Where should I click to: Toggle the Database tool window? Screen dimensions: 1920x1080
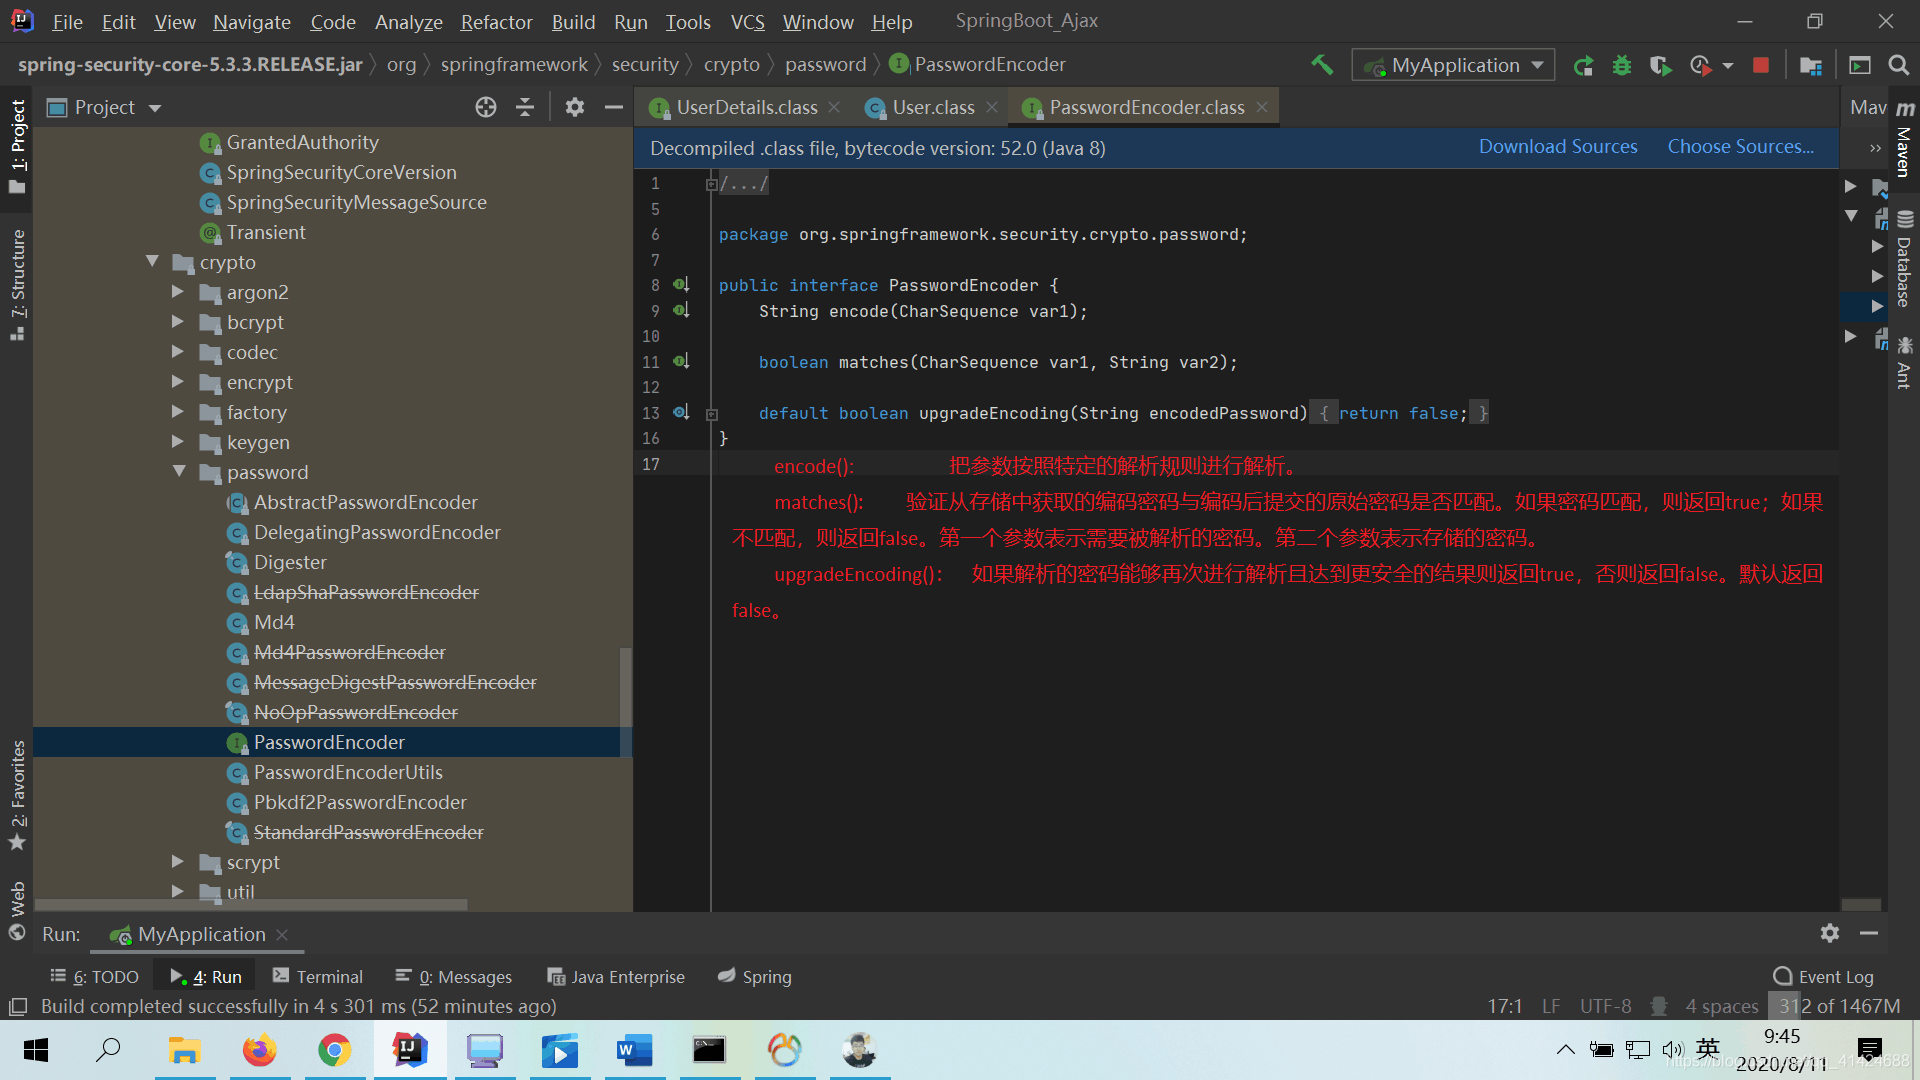point(1905,259)
